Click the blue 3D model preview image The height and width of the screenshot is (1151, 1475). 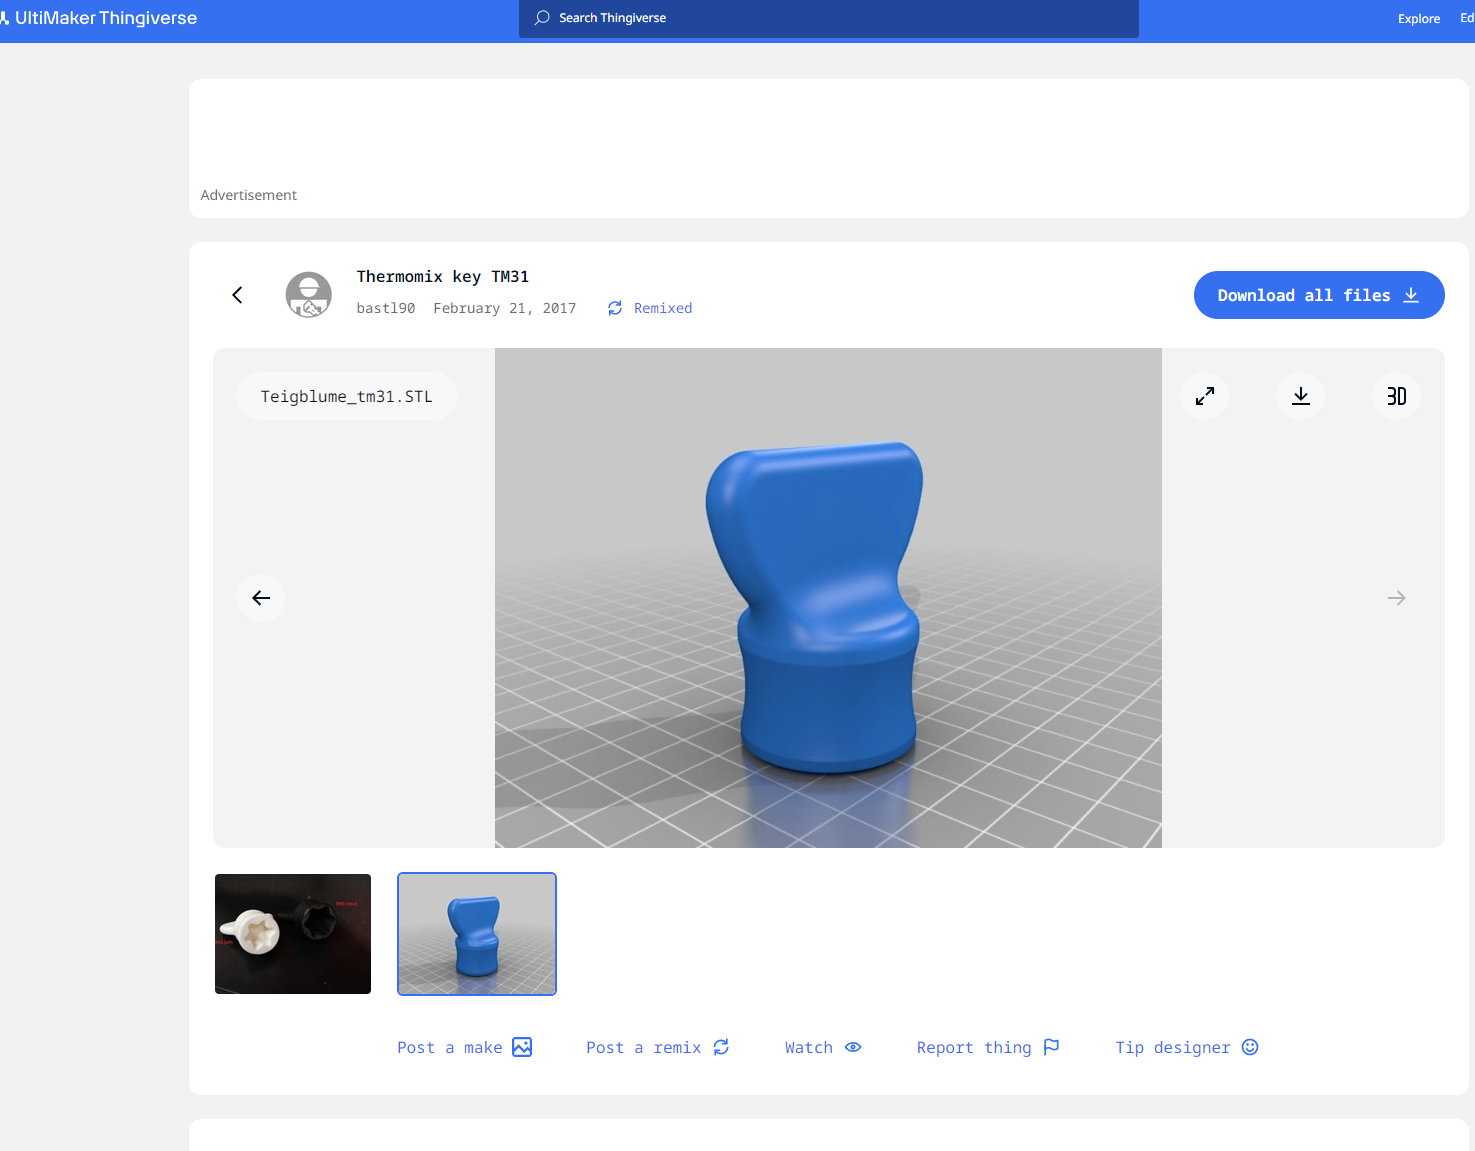[x=828, y=598]
